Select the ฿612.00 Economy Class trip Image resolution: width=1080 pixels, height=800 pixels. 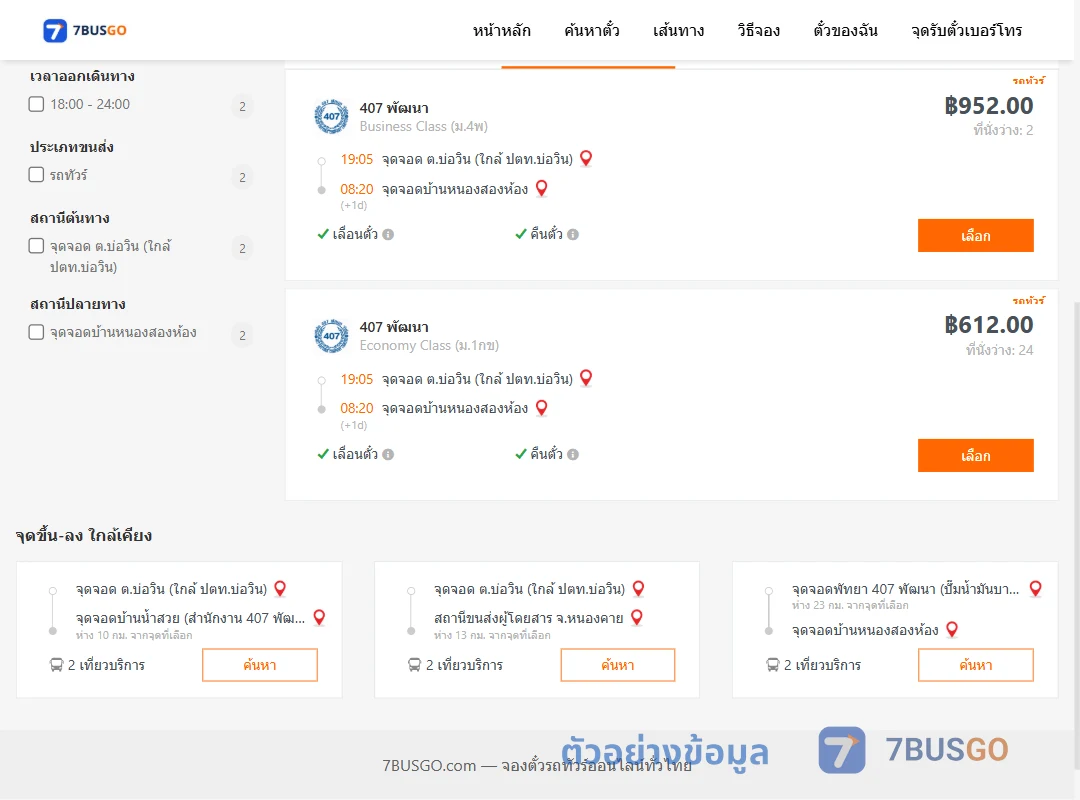click(x=975, y=455)
